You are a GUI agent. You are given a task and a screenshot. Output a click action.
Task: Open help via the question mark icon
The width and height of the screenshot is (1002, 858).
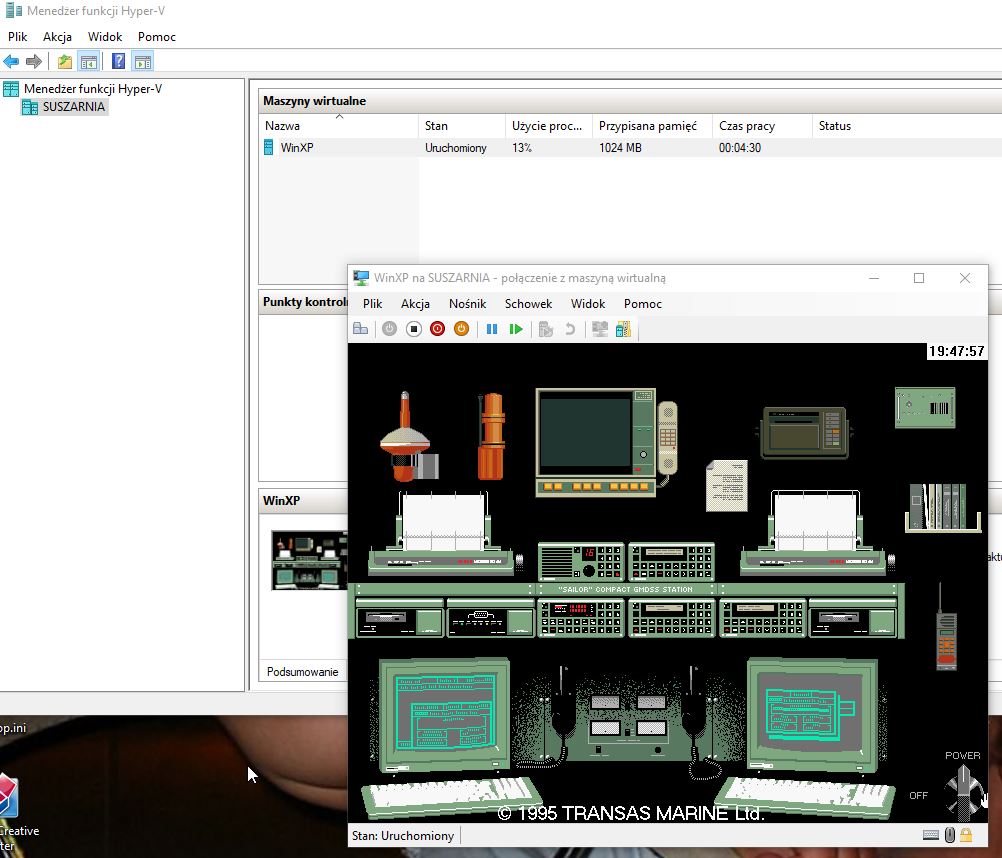(118, 61)
